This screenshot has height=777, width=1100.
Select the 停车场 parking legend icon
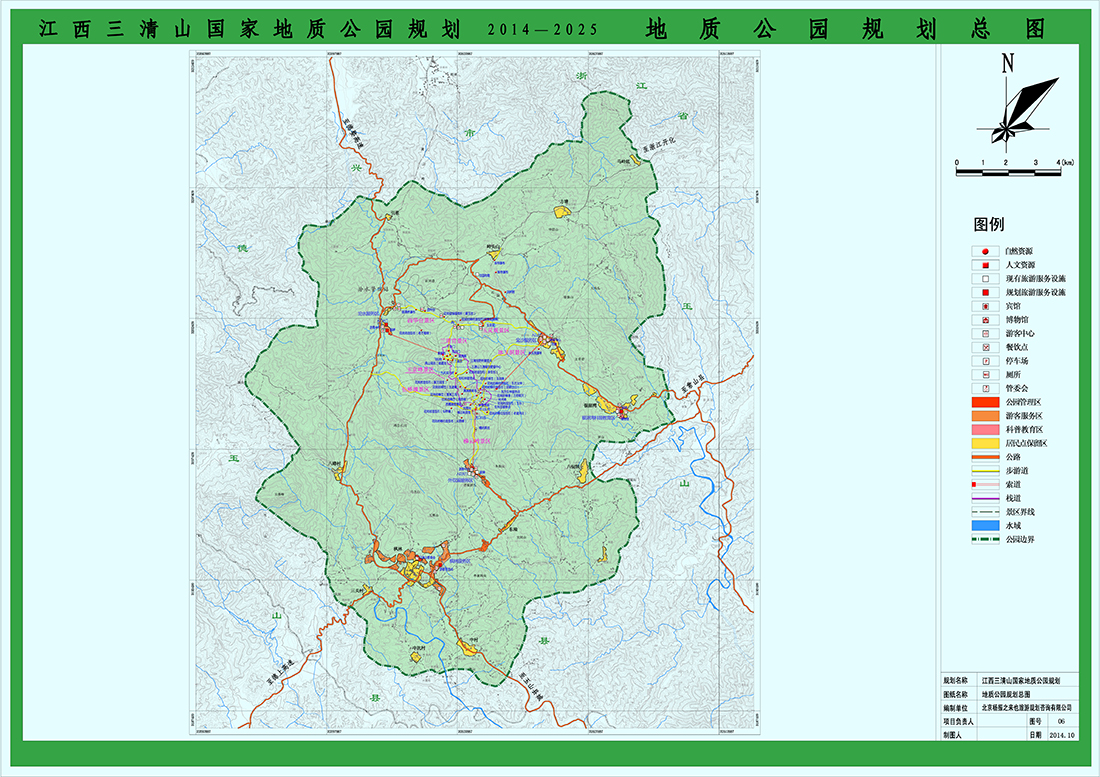tap(985, 361)
